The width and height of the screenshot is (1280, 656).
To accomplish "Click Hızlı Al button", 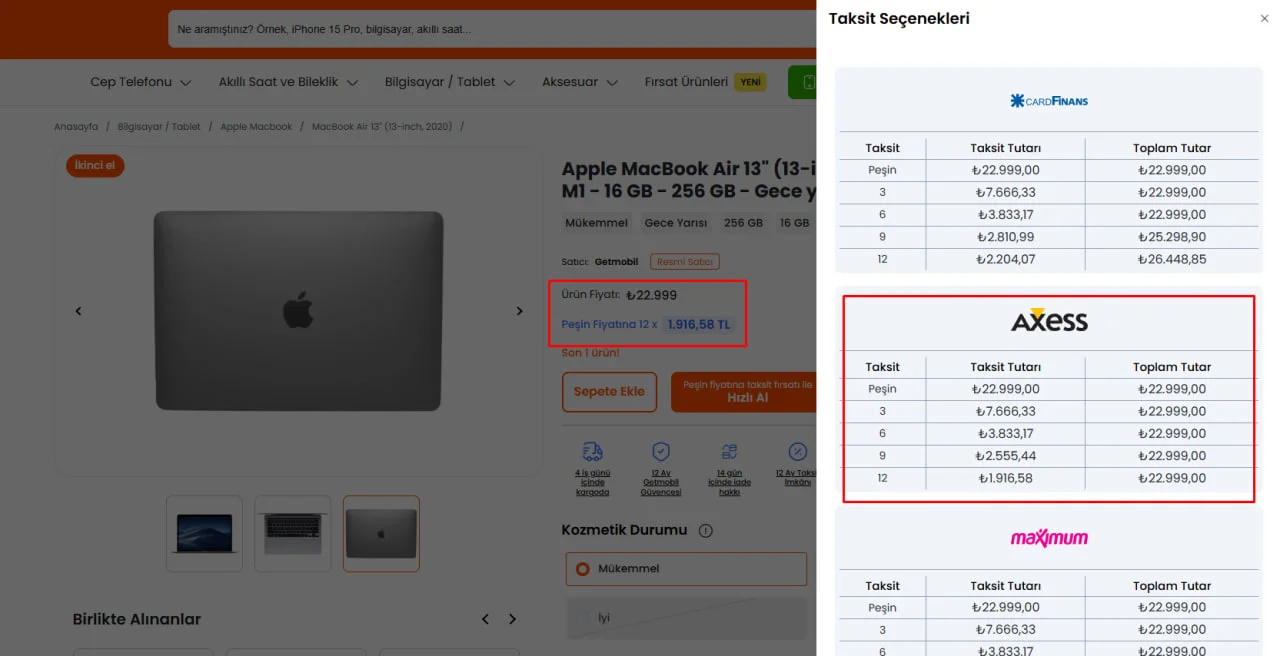I will click(x=746, y=392).
